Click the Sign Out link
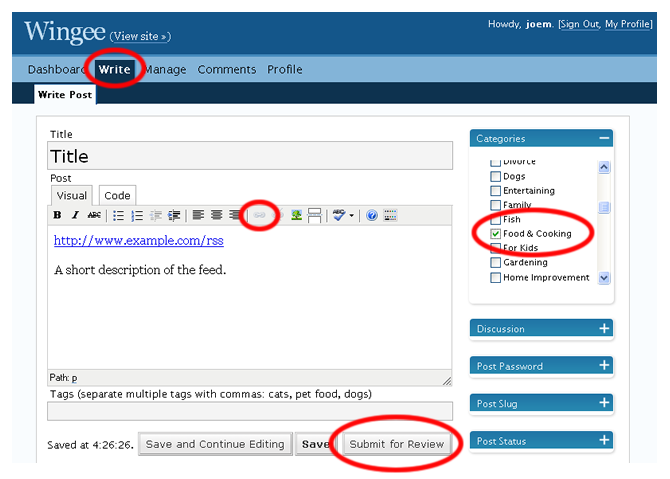The width and height of the screenshot is (670, 479). (580, 24)
